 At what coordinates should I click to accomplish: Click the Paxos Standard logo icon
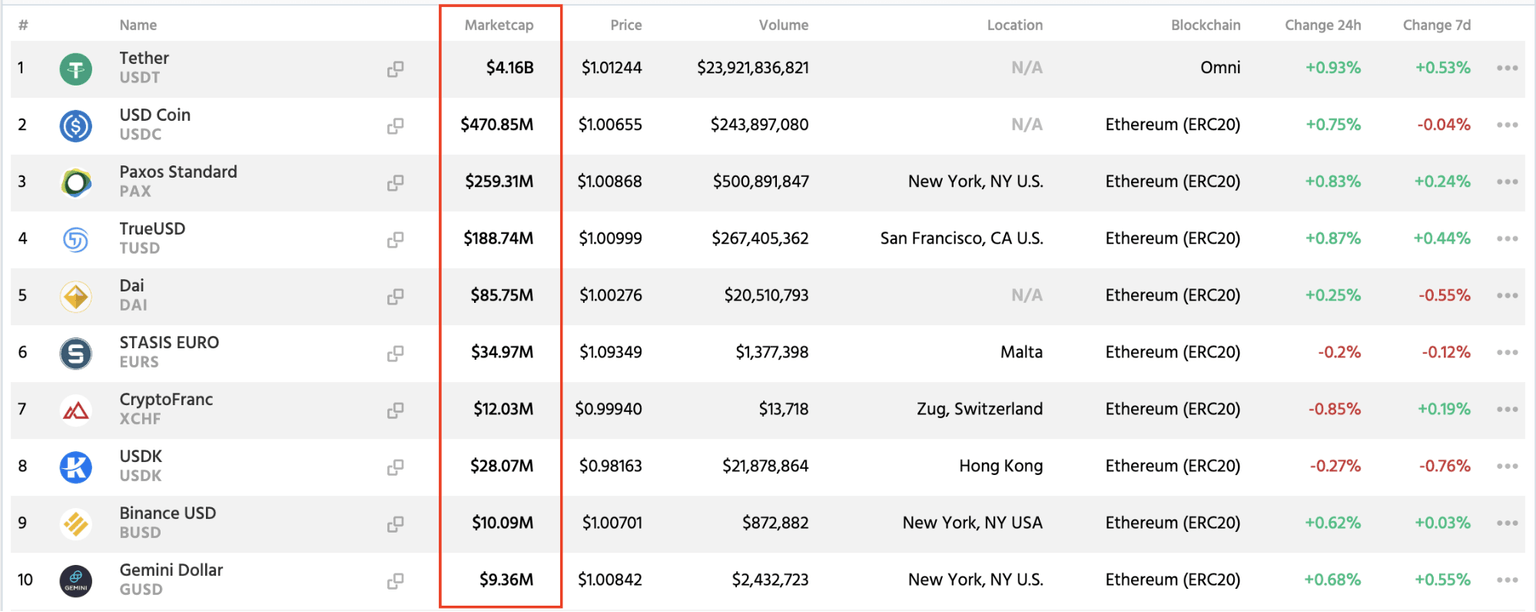[76, 183]
